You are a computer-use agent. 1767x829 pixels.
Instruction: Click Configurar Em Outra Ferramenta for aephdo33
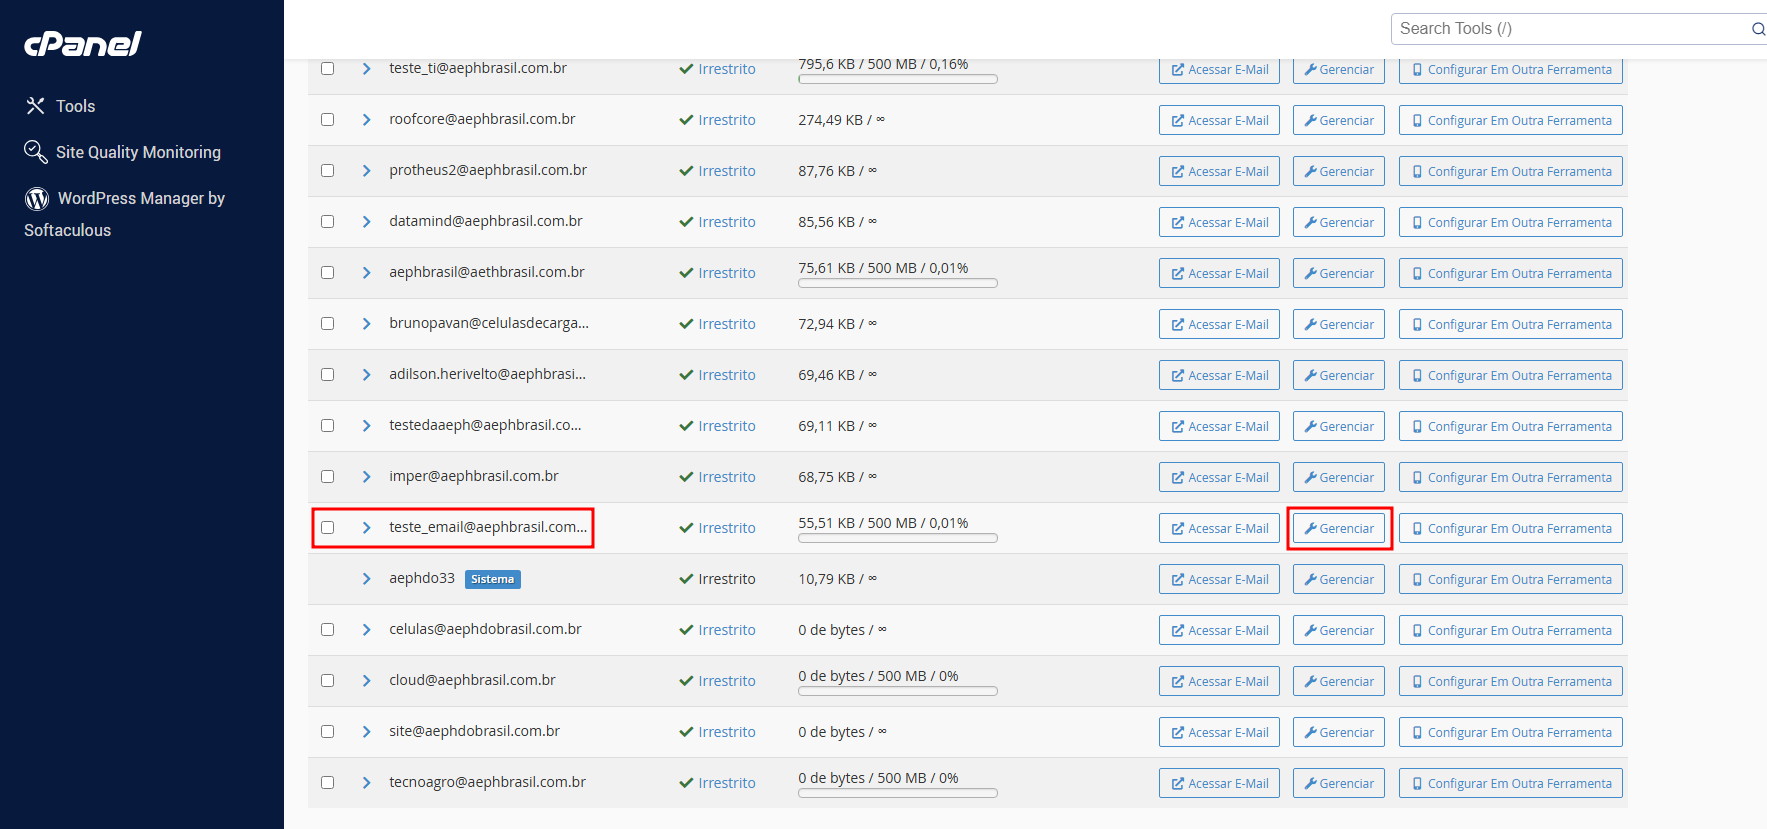[1511, 579]
